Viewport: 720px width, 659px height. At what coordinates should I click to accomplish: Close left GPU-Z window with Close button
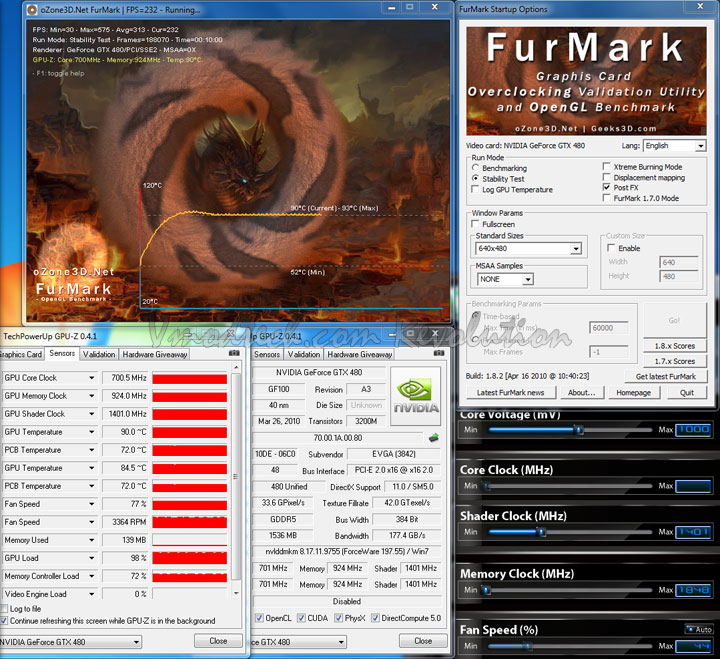click(x=218, y=641)
